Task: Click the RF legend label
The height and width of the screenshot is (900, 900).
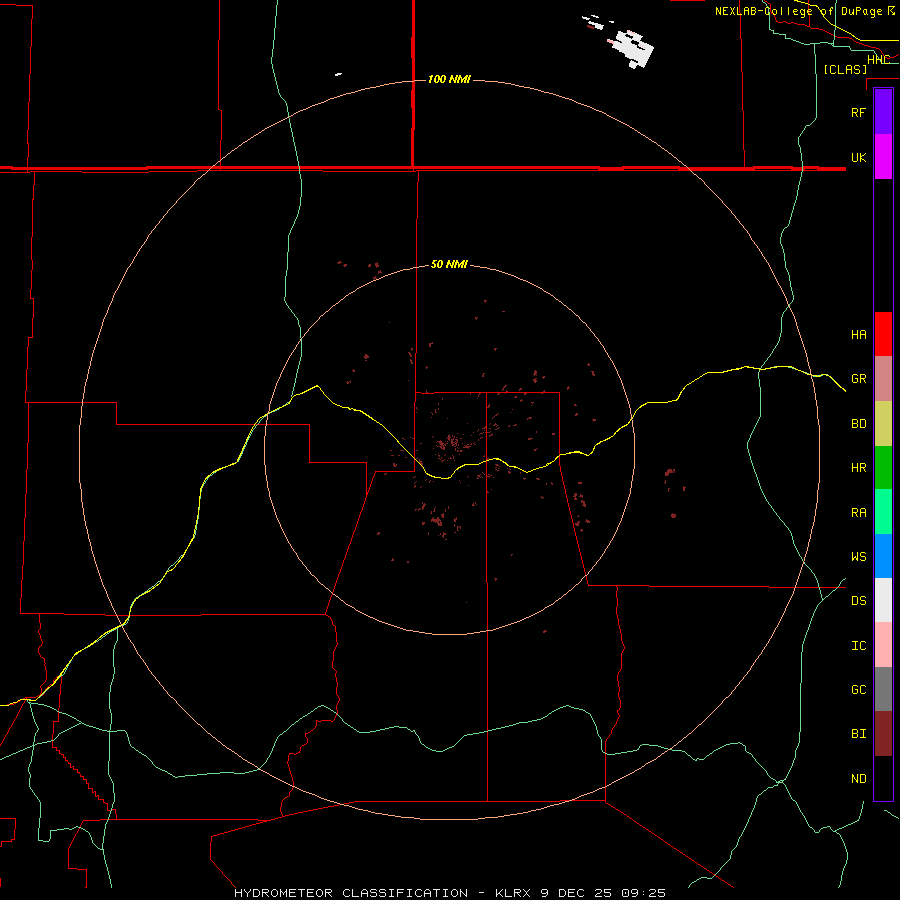Action: pos(858,112)
